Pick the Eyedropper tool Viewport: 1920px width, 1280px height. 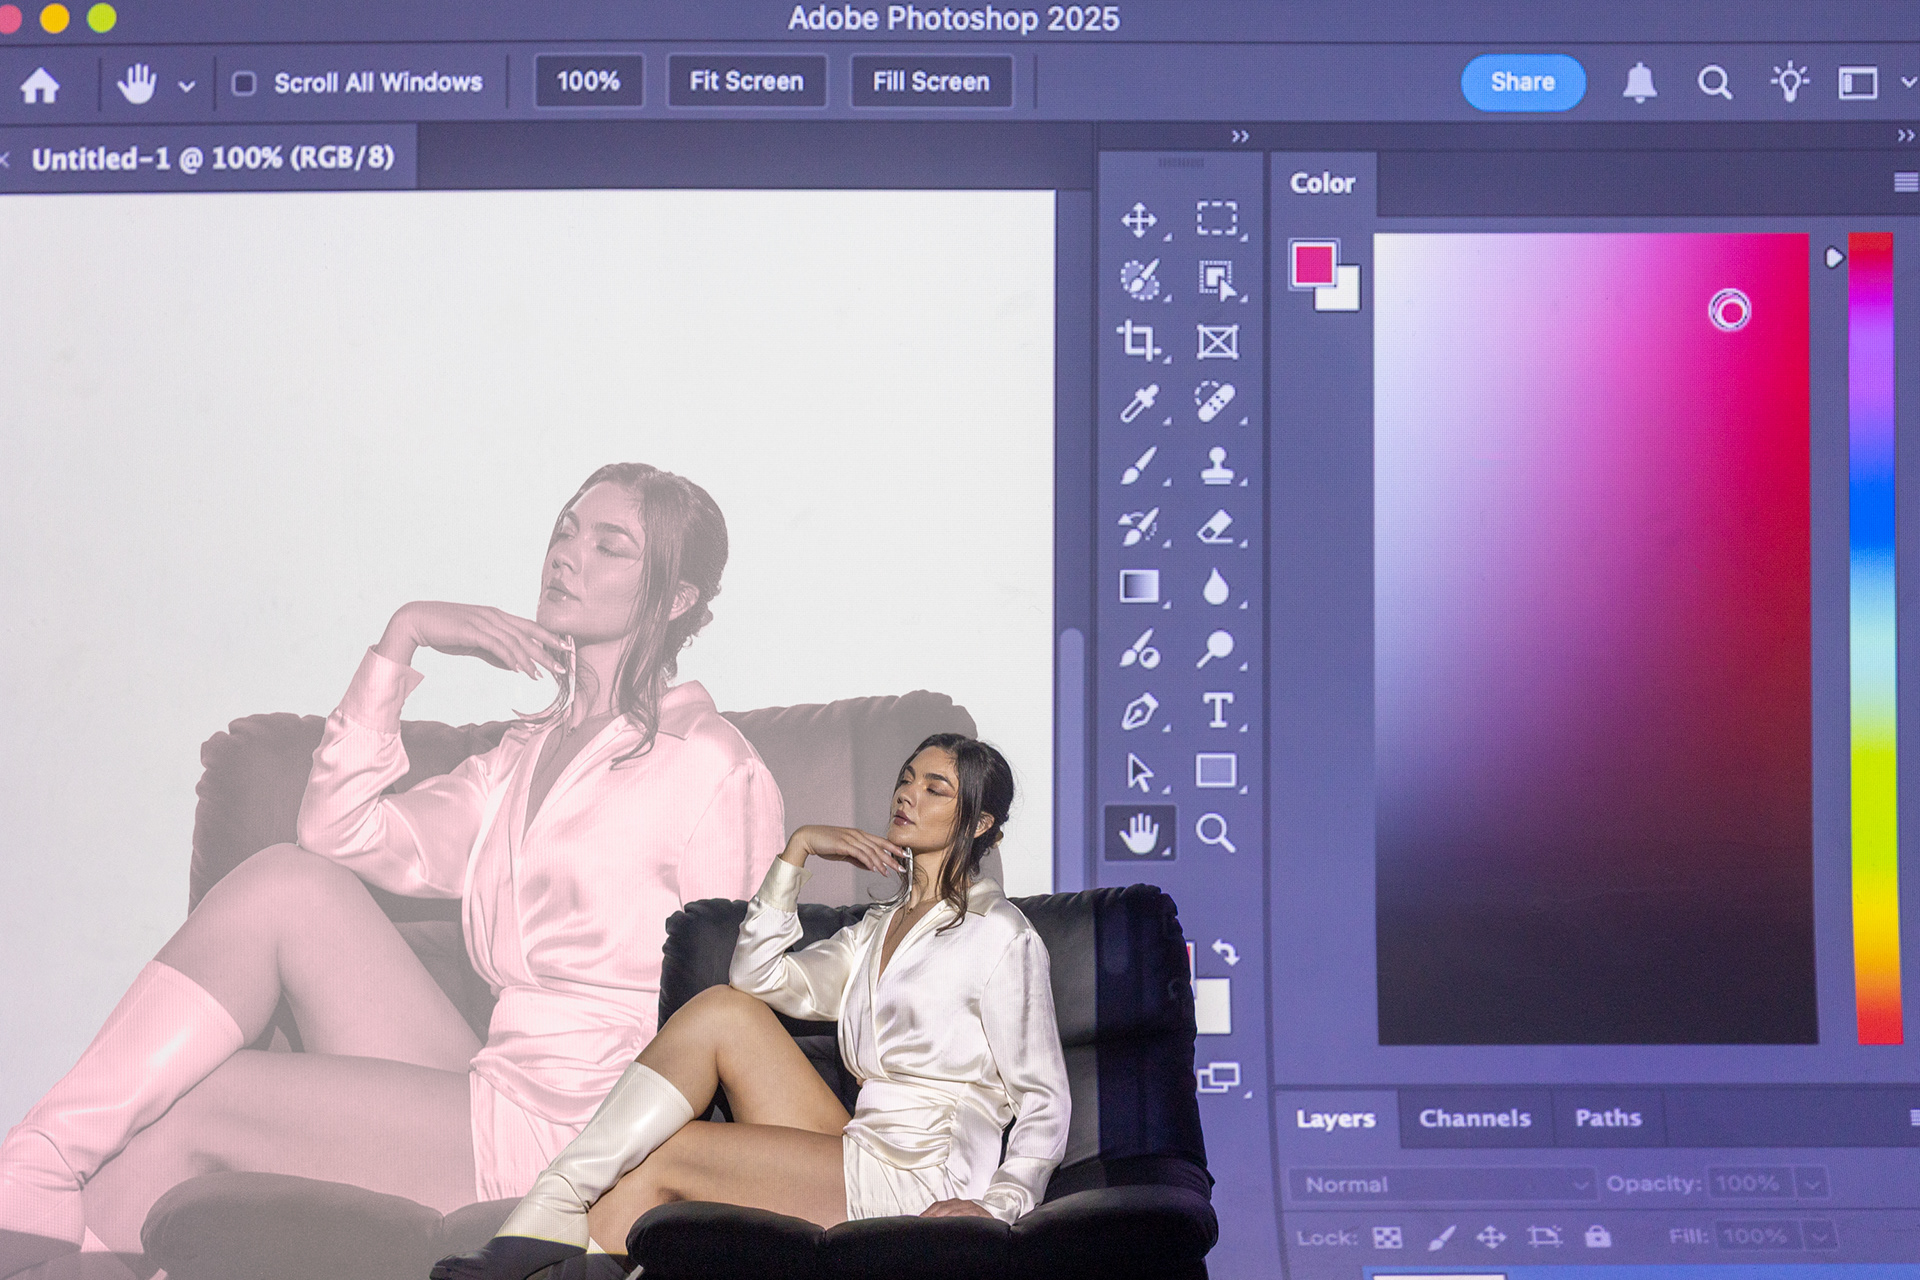coord(1139,403)
